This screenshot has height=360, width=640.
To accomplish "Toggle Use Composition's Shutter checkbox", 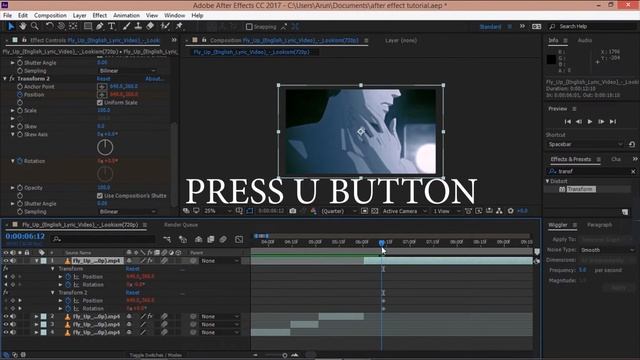I will point(100,196).
